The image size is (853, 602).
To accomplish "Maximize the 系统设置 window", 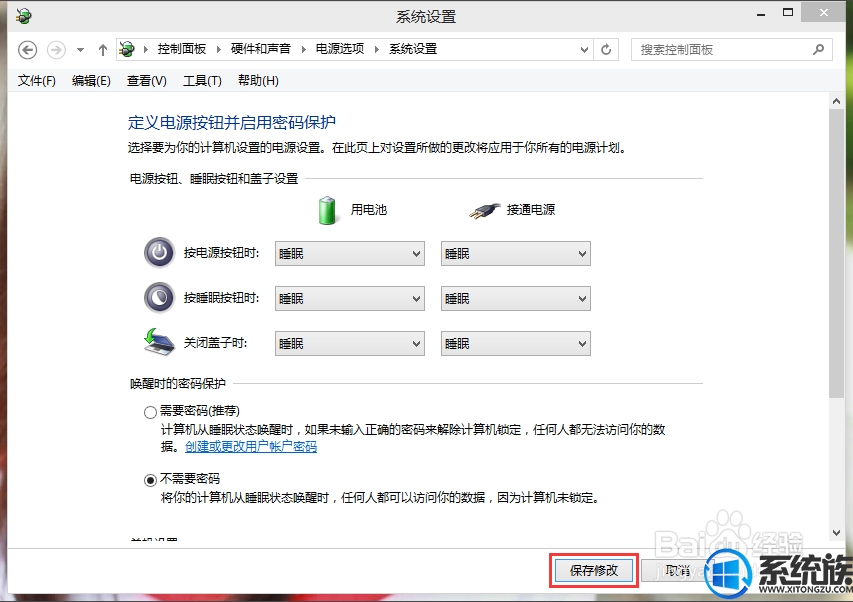I will 787,13.
